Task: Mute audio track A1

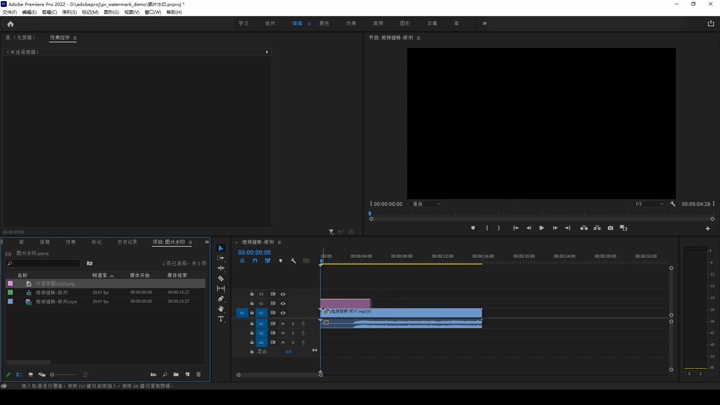Action: (283, 324)
